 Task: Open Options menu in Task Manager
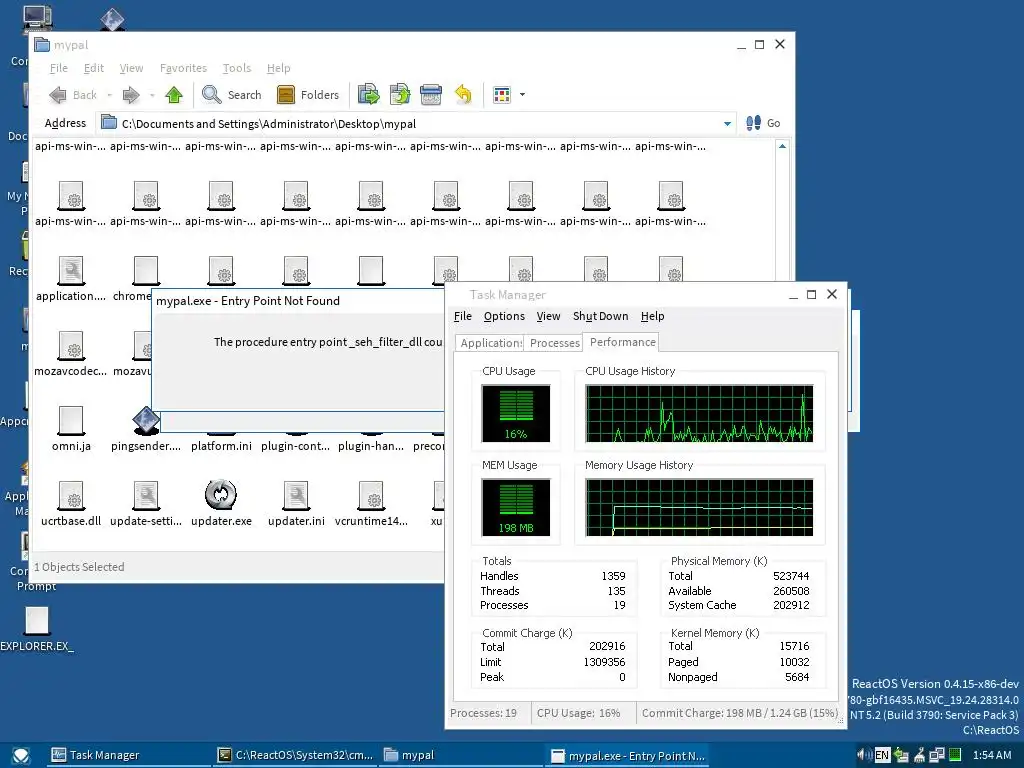point(504,316)
